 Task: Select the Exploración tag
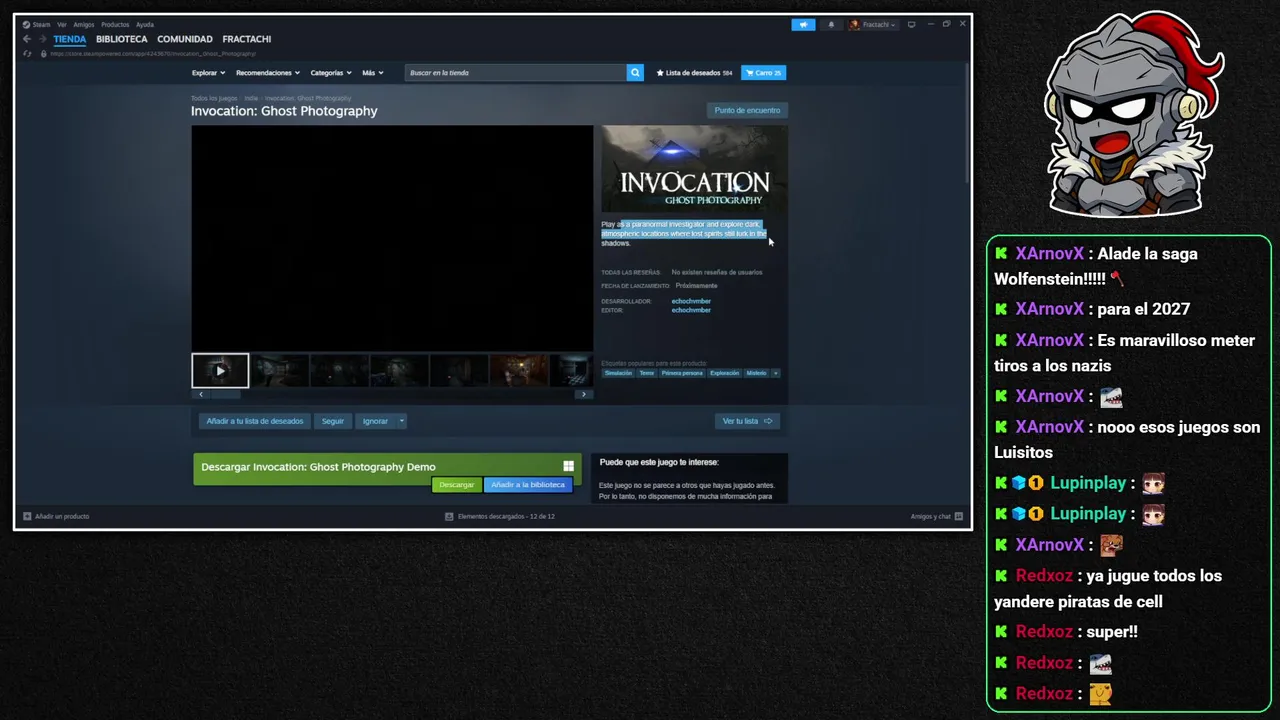pos(725,373)
